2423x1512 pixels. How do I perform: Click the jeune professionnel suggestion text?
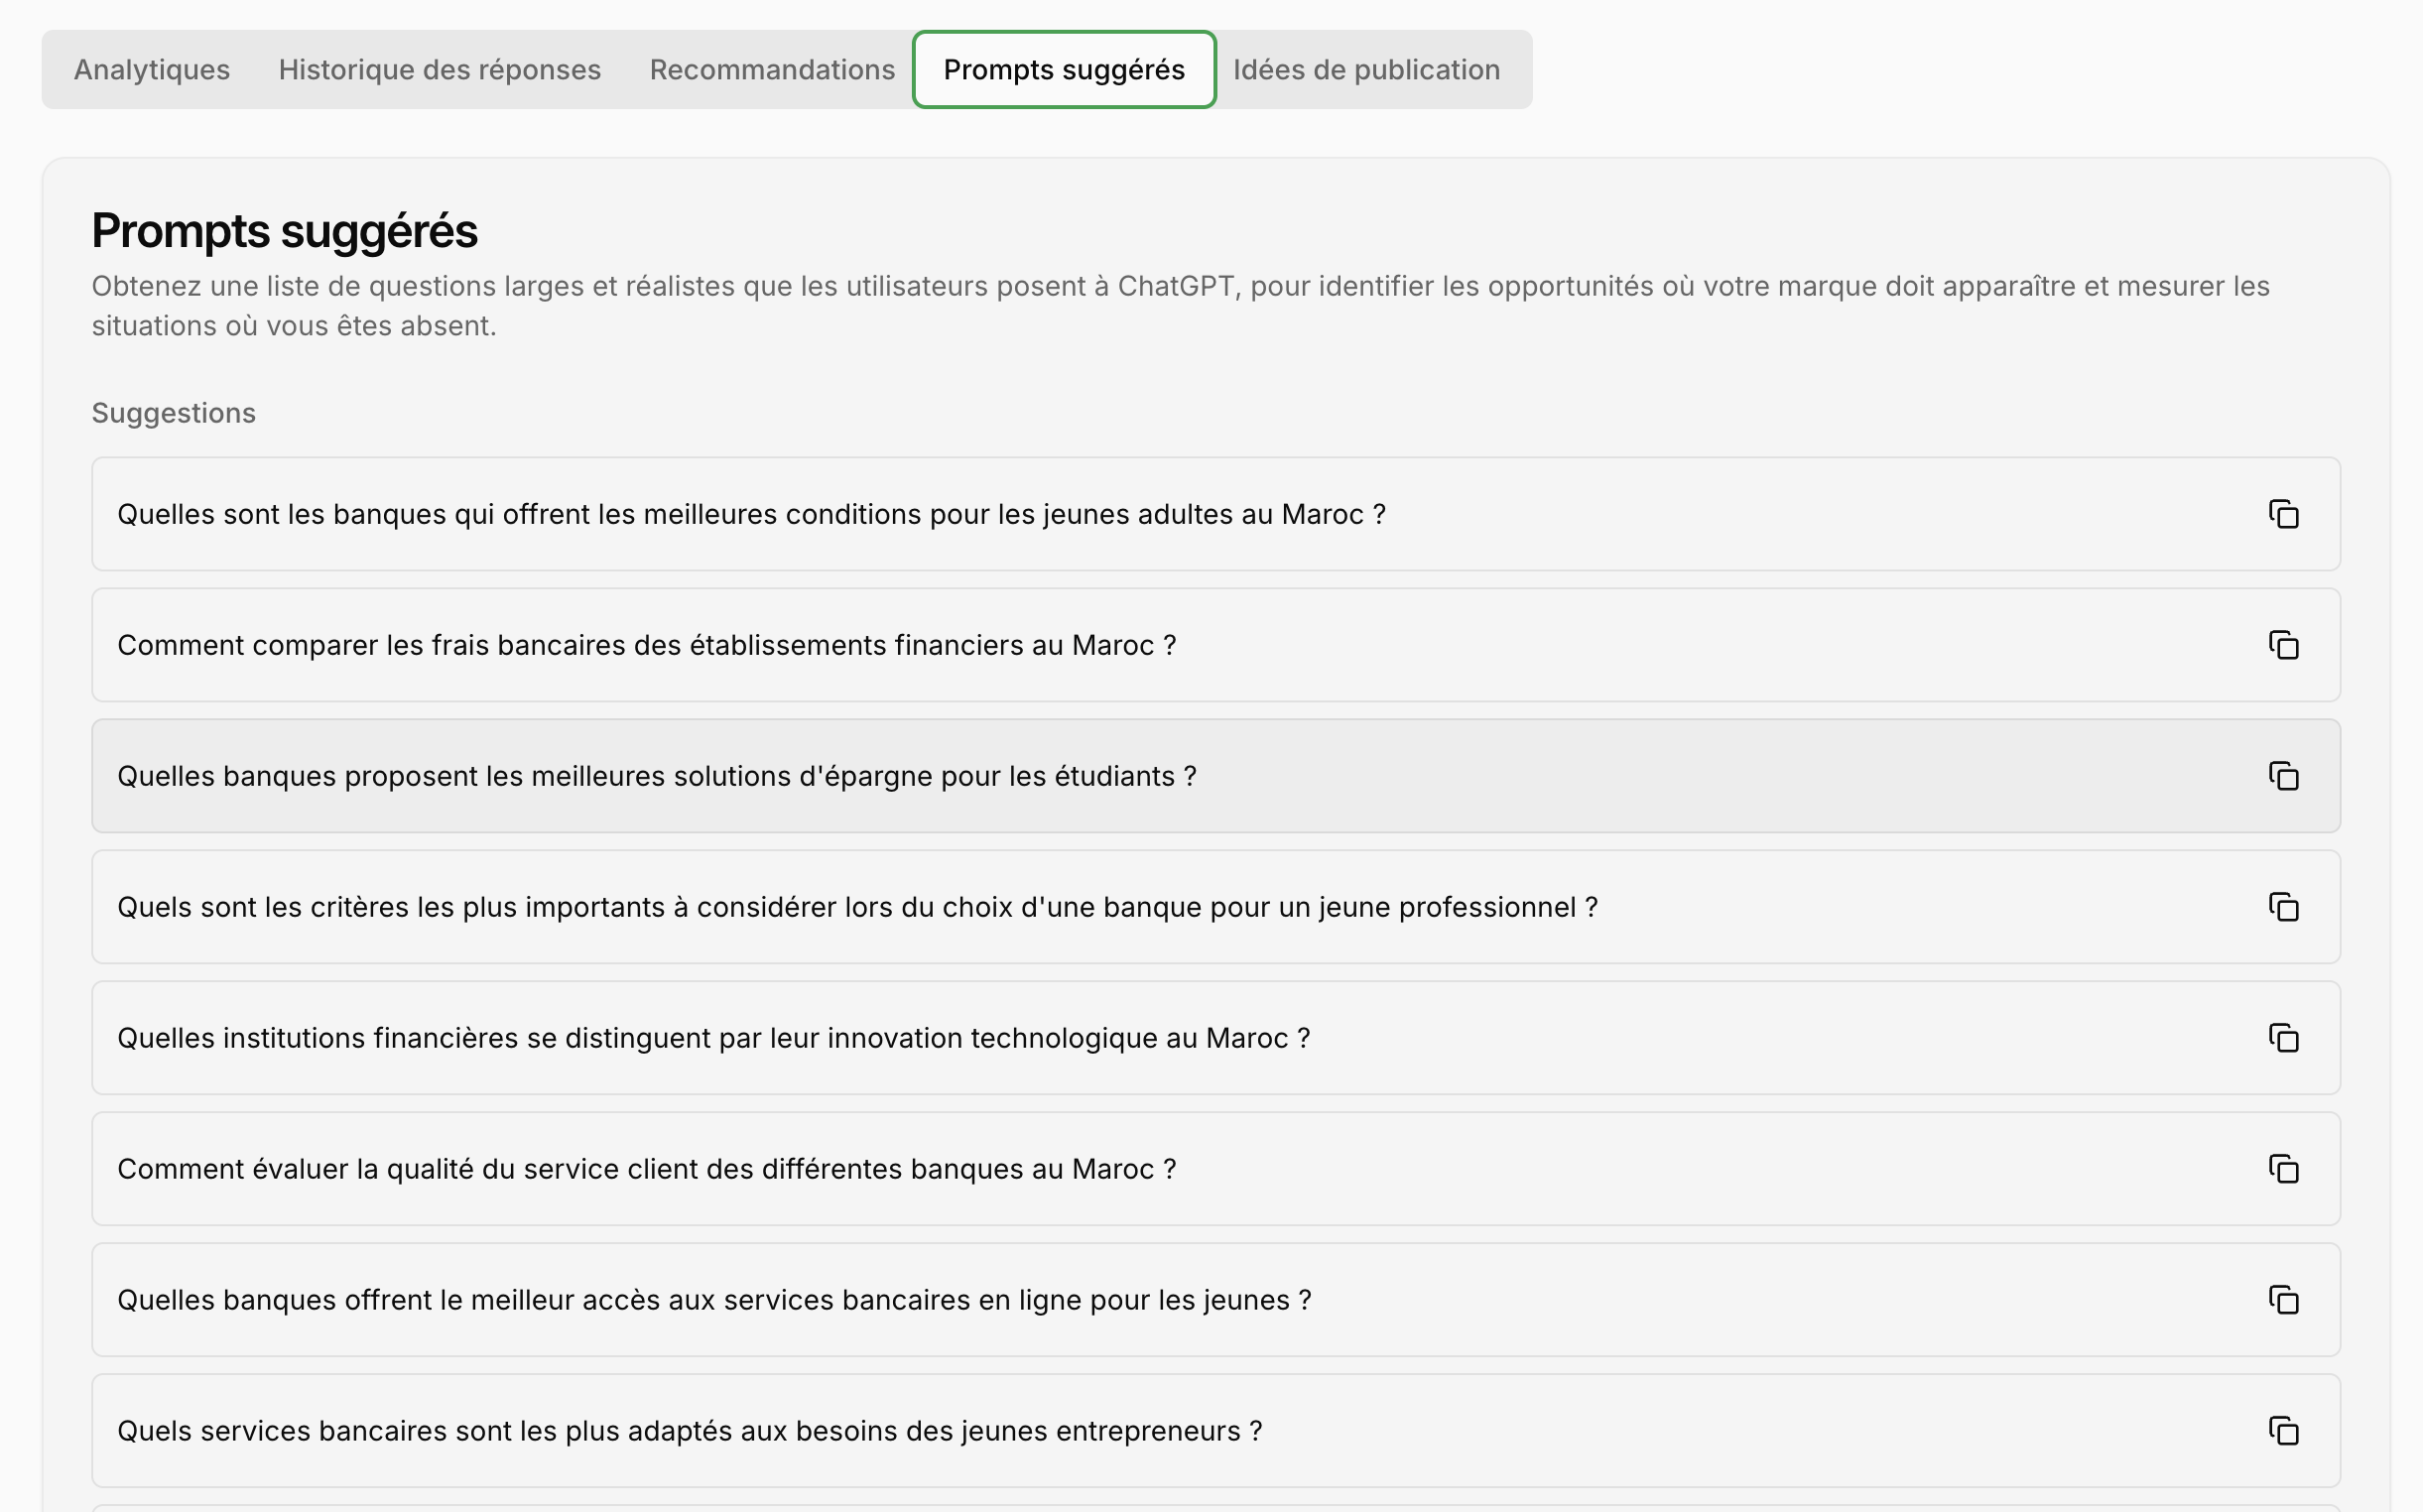coord(857,907)
